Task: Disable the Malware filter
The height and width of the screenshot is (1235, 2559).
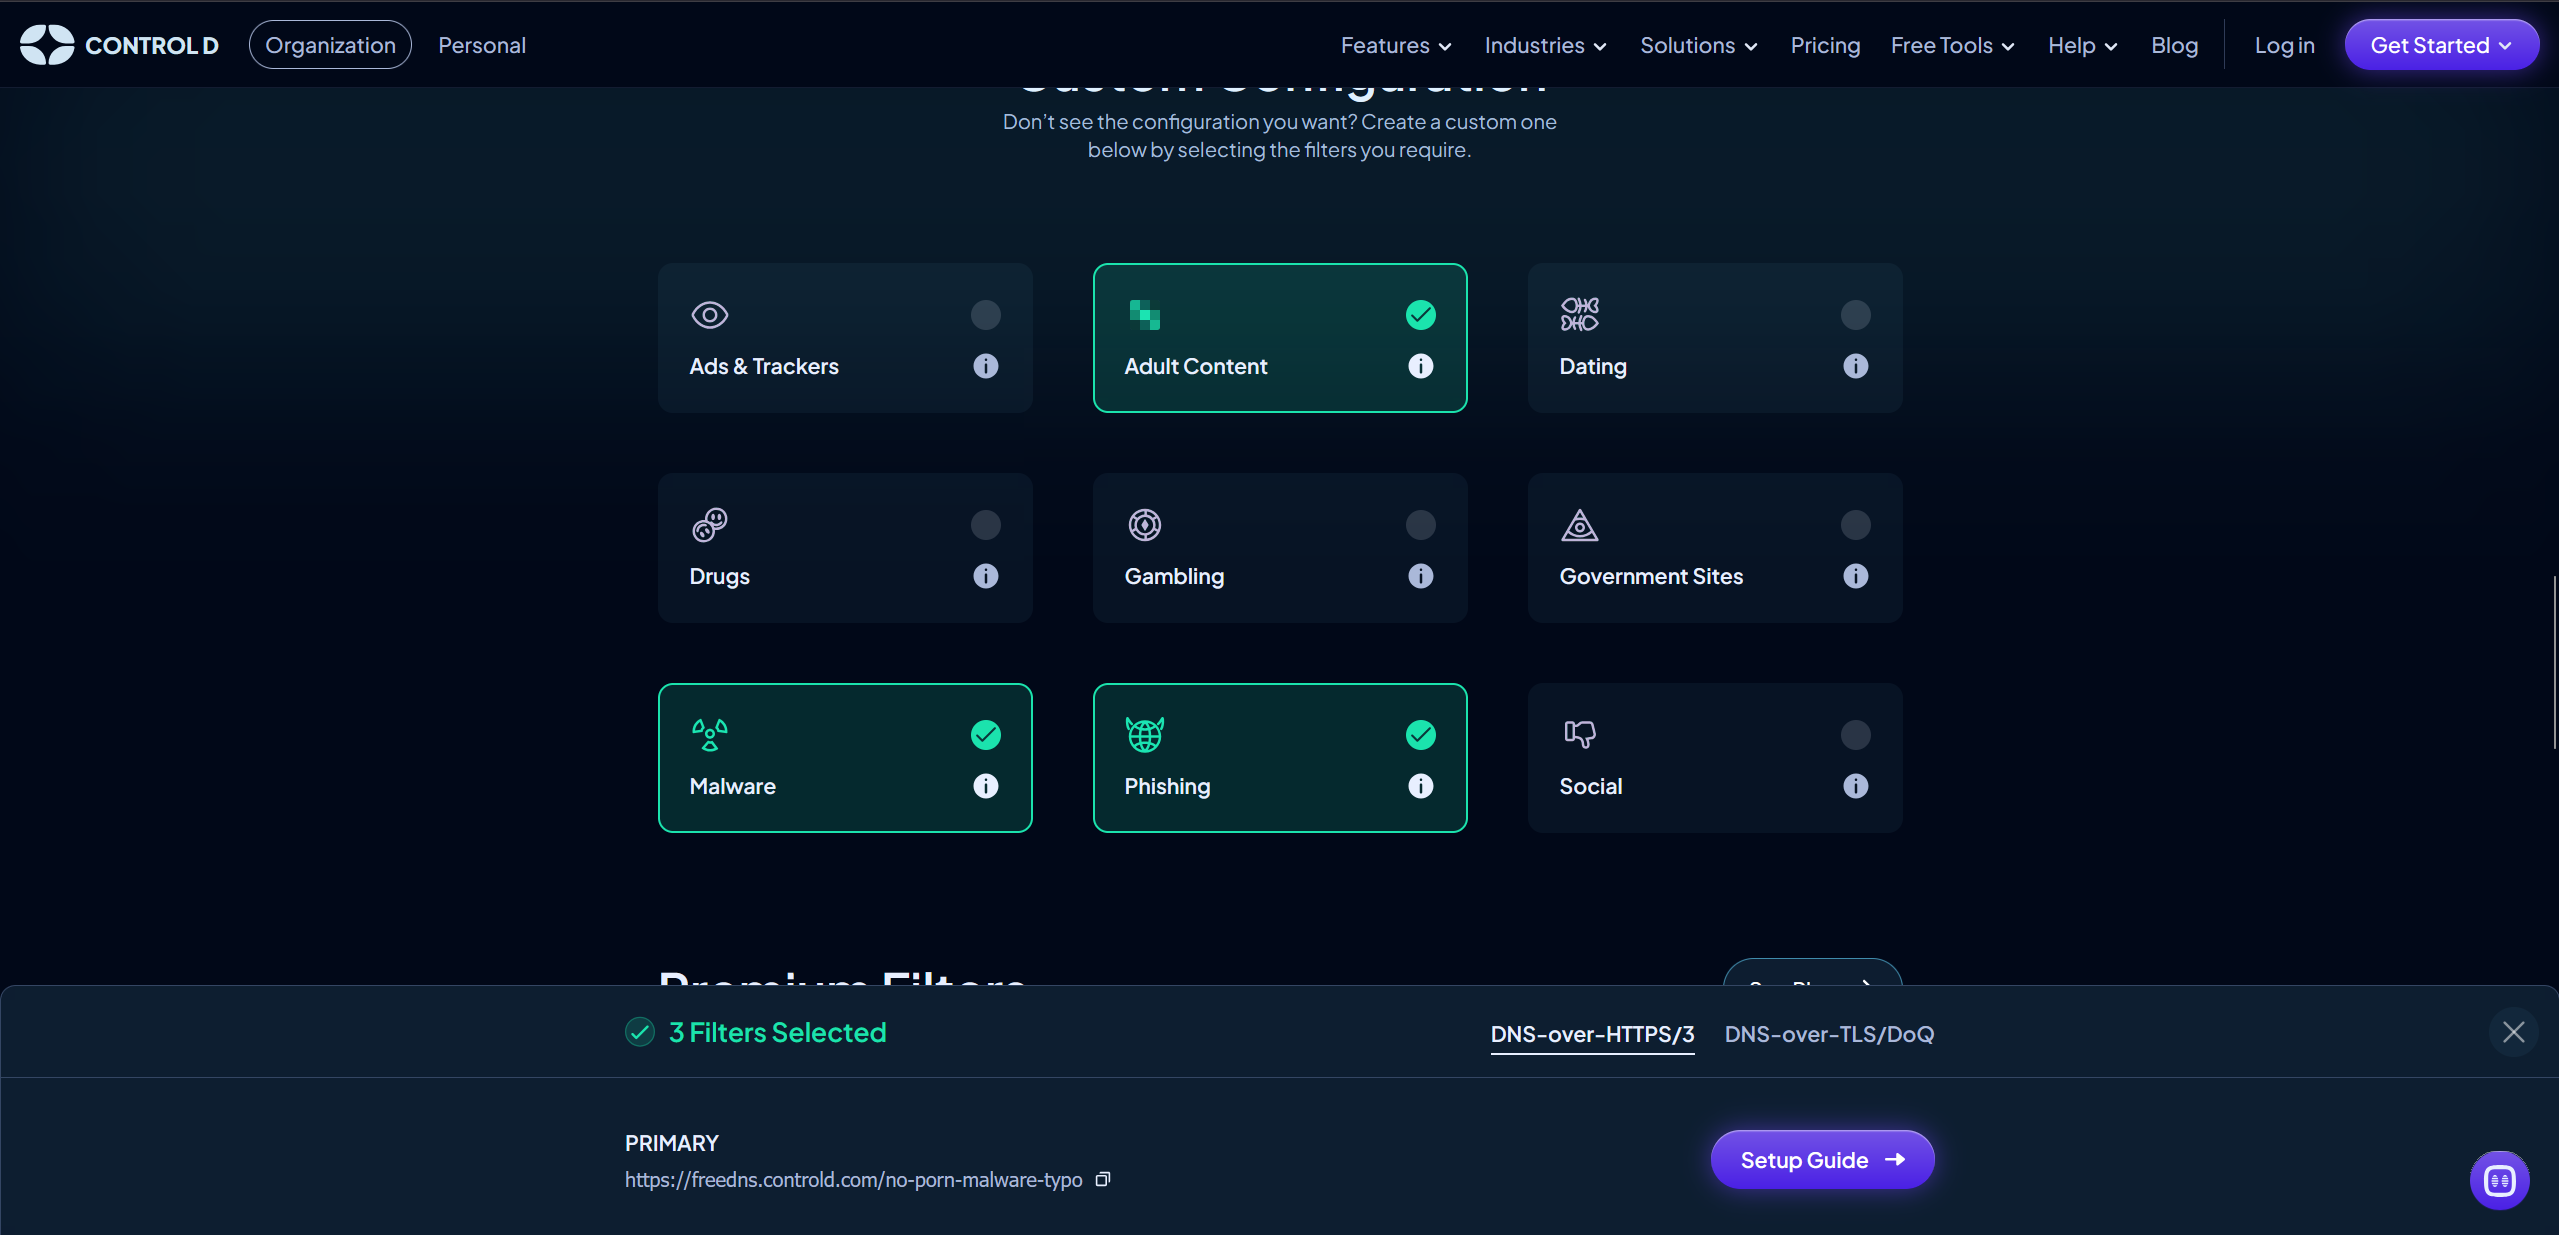Action: 985,735
